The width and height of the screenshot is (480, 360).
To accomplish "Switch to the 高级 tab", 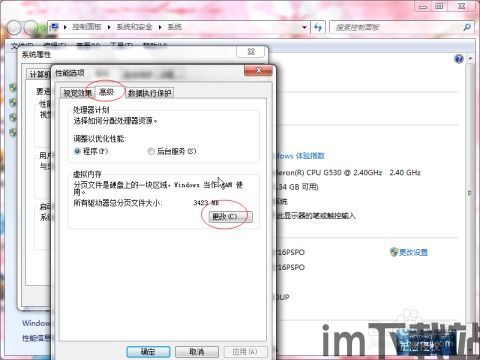I will pos(107,92).
